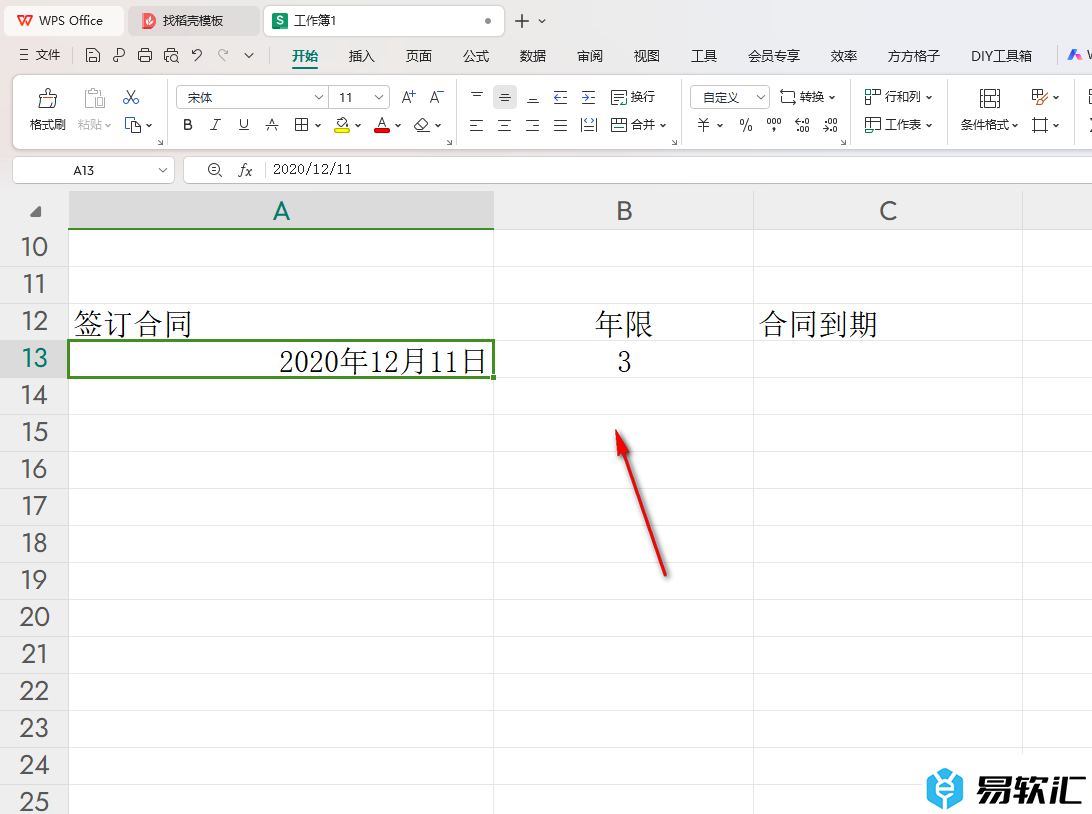The width and height of the screenshot is (1092, 814).
Task: Toggle Strikethrough formatting
Action: pyautogui.click(x=272, y=125)
